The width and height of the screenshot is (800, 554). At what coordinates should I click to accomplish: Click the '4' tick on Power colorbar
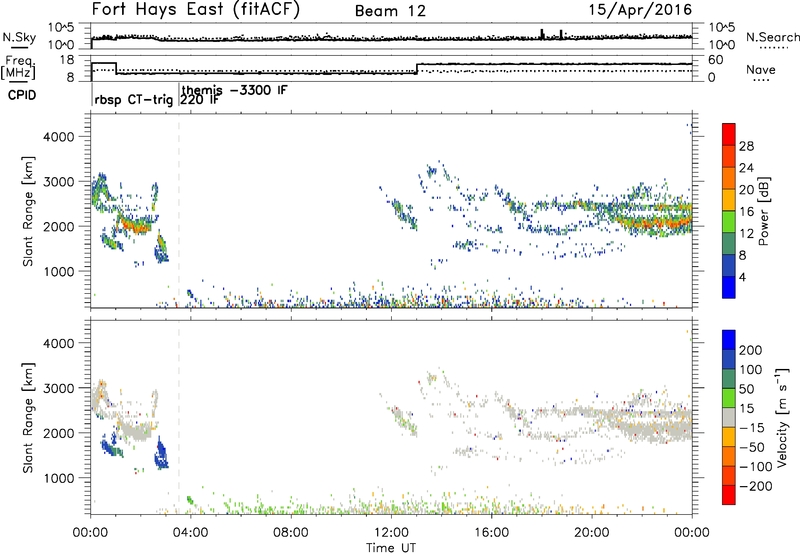pyautogui.click(x=742, y=277)
